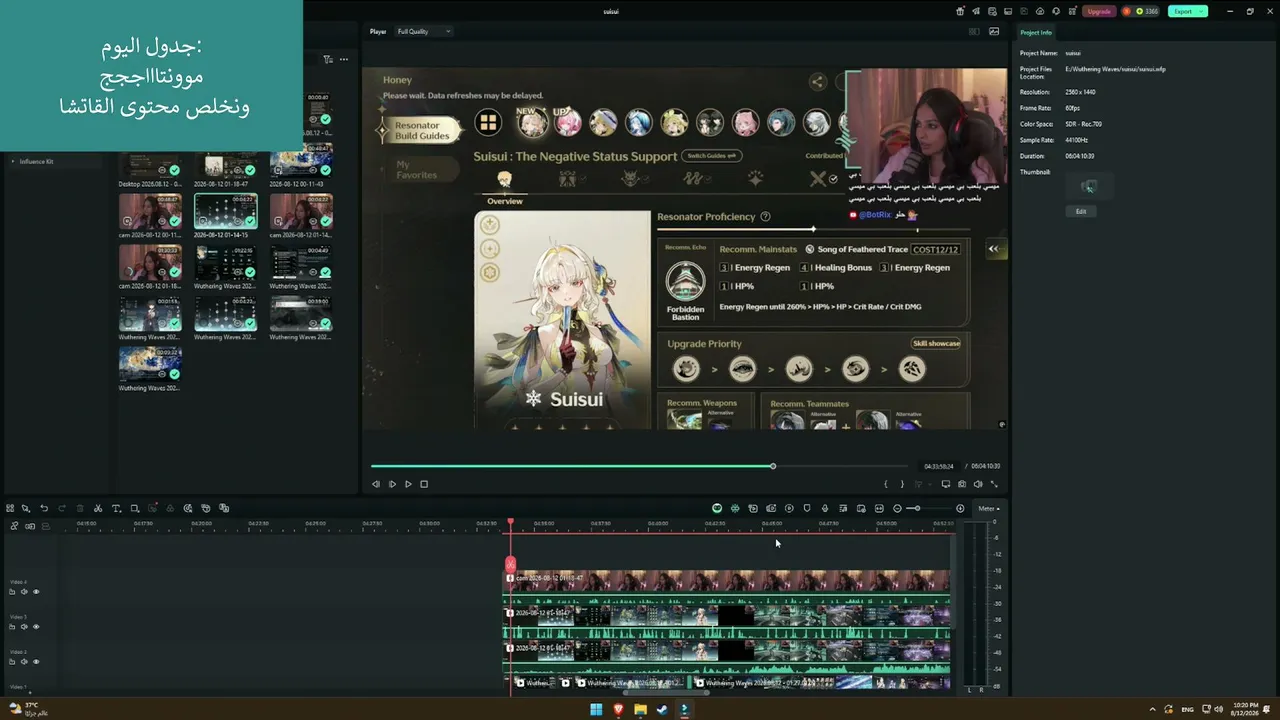This screenshot has width=1280, height=720.
Task: Click the voiceover microphone icon
Action: [x=825, y=508]
